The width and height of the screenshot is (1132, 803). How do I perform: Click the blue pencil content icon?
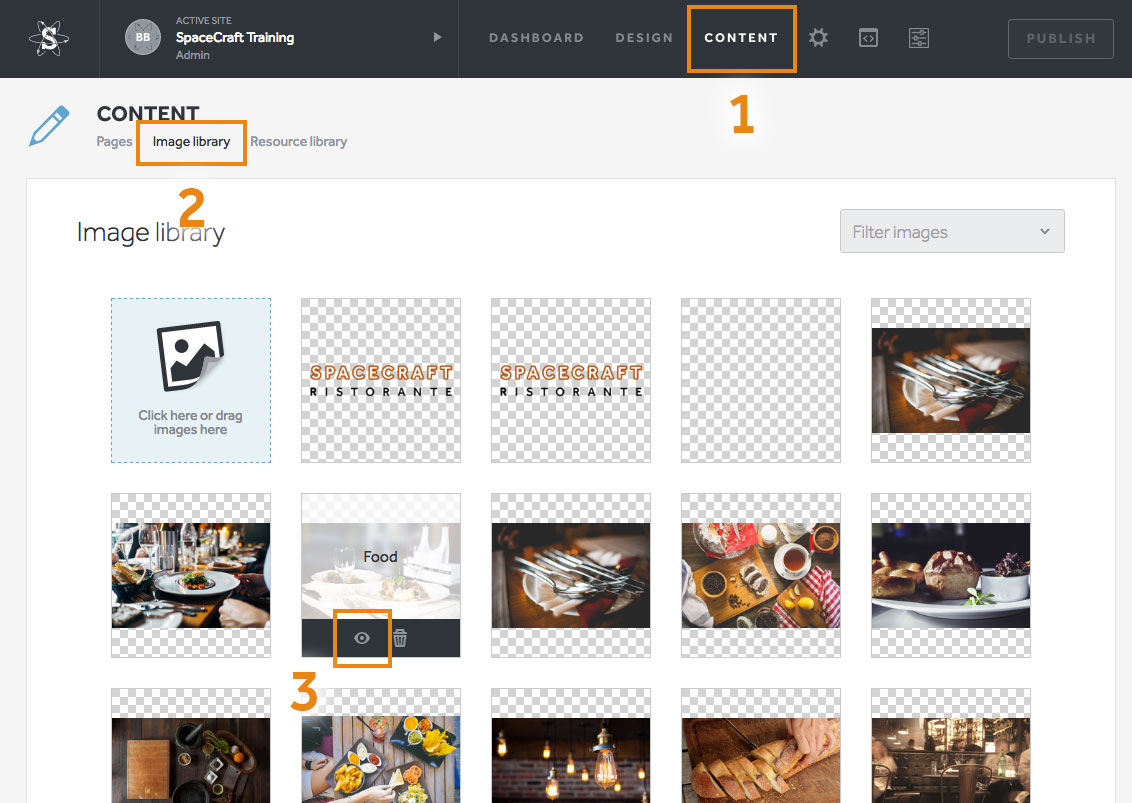pyautogui.click(x=49, y=126)
